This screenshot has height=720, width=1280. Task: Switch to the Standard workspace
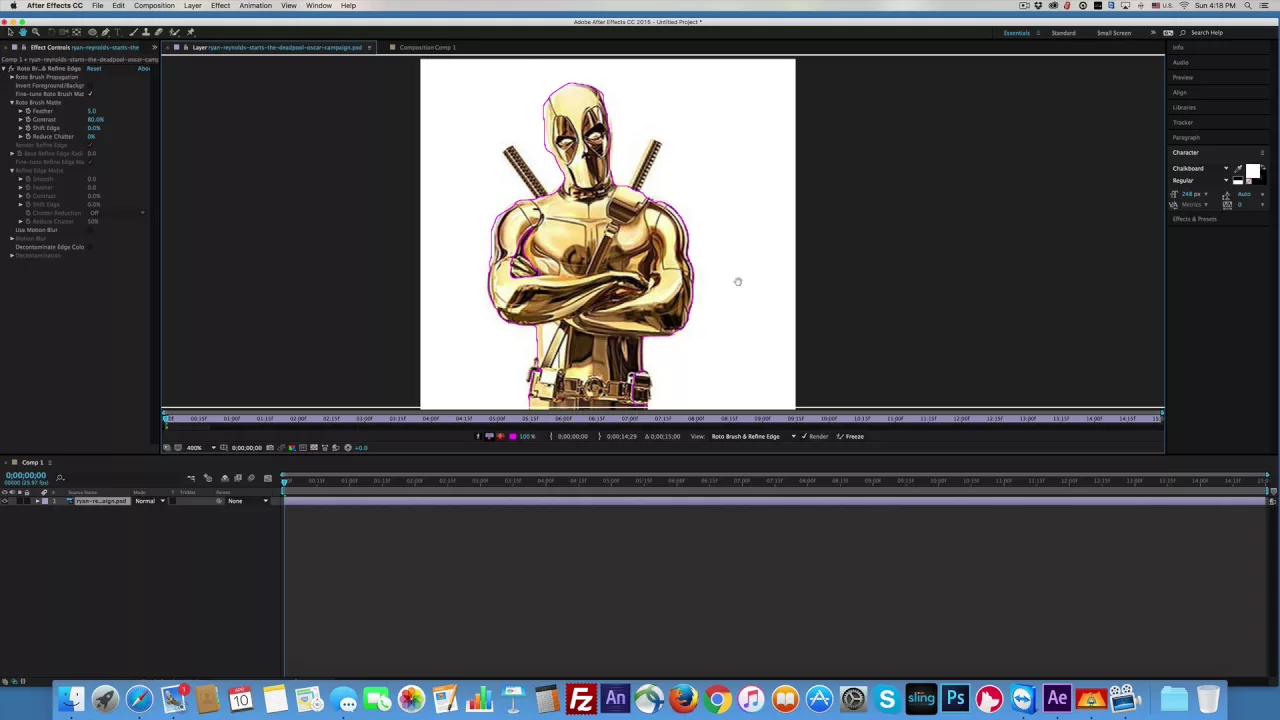[x=1063, y=33]
